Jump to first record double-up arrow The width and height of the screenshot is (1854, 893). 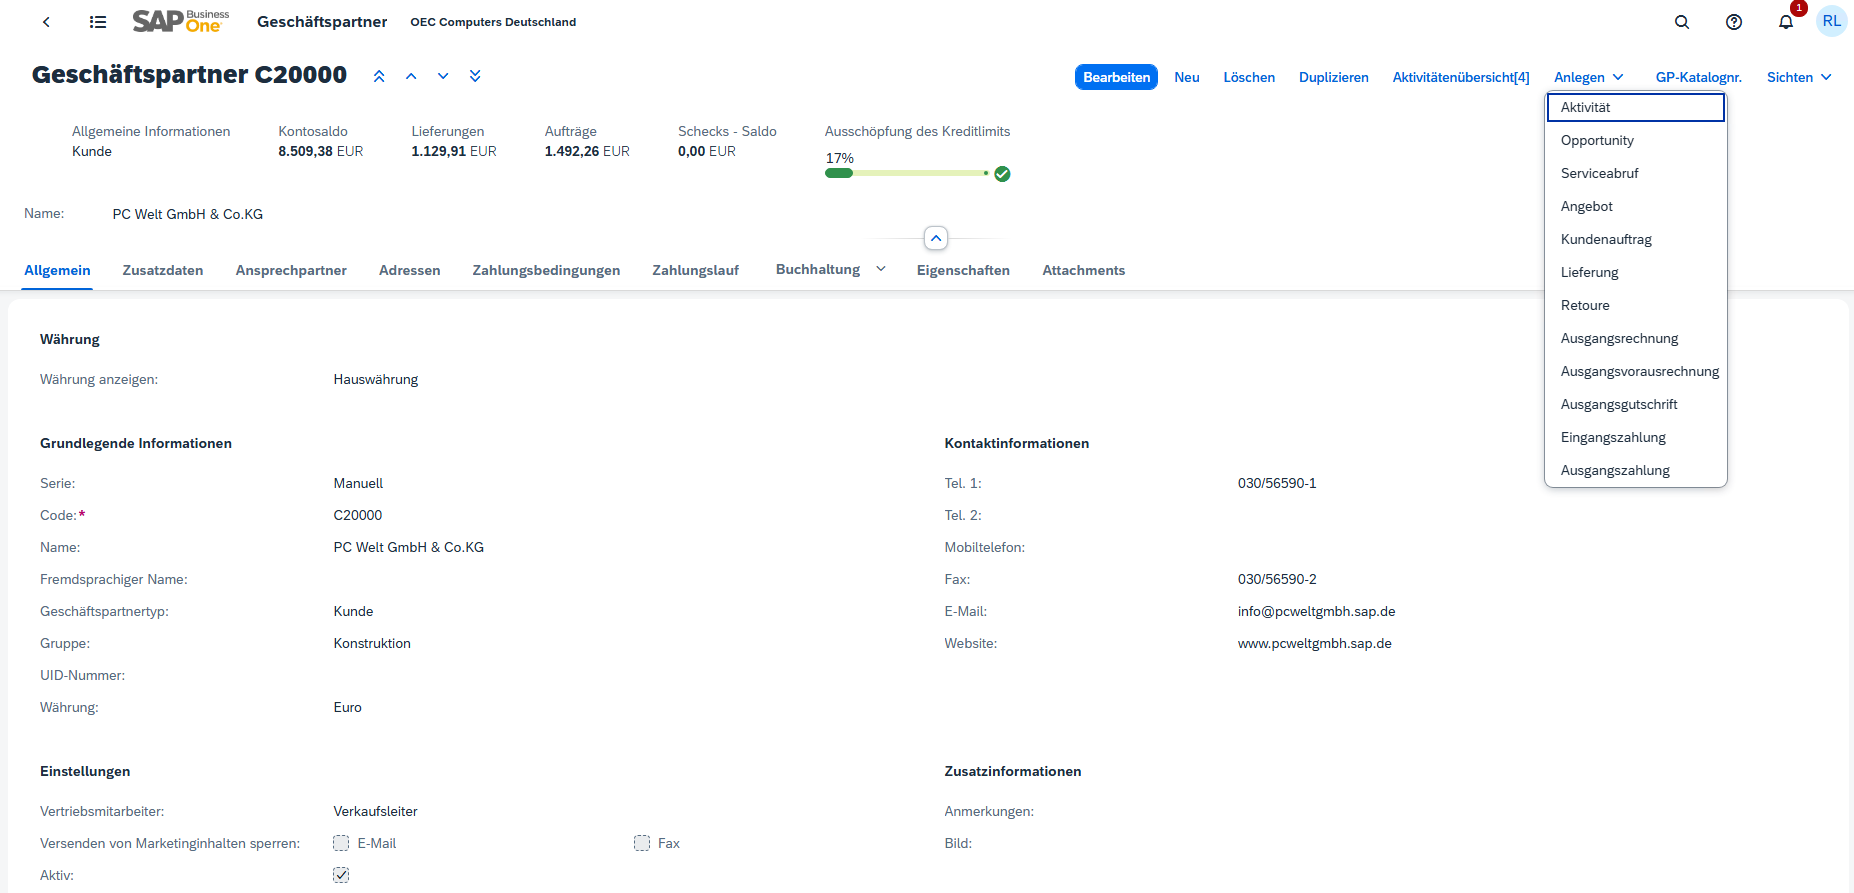(x=379, y=76)
